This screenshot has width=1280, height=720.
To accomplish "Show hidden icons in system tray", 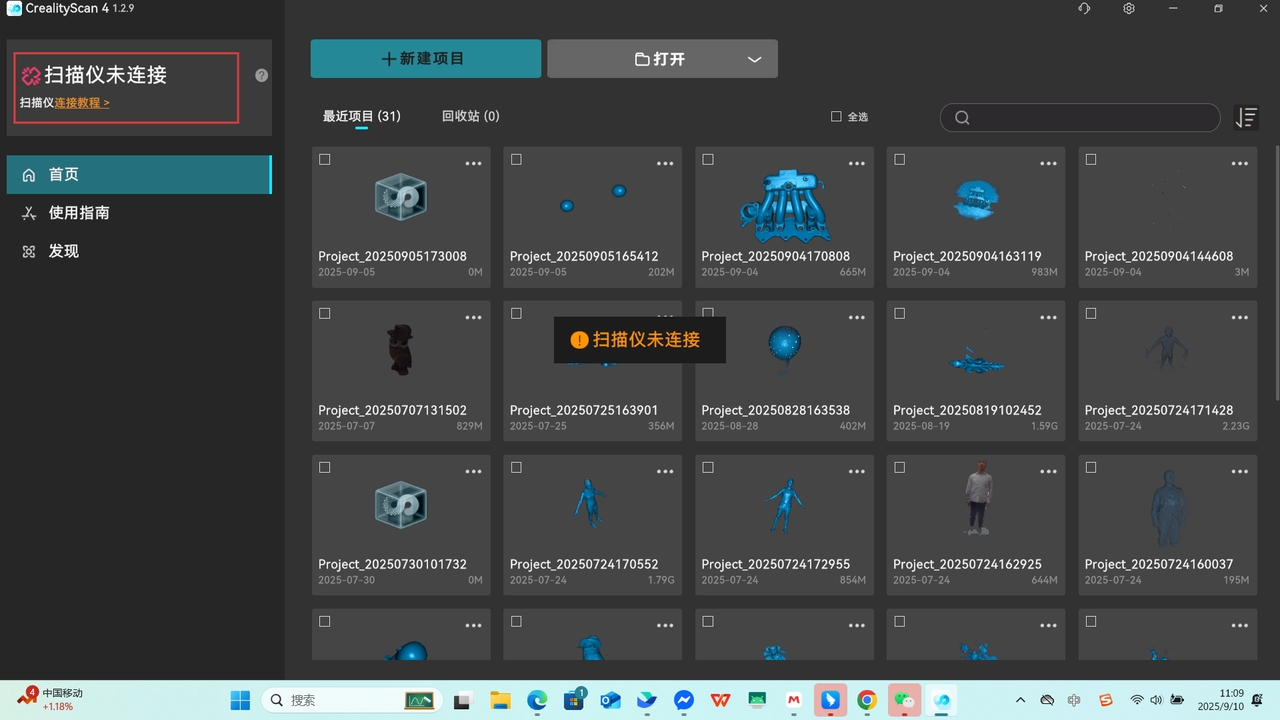I will coord(1020,701).
